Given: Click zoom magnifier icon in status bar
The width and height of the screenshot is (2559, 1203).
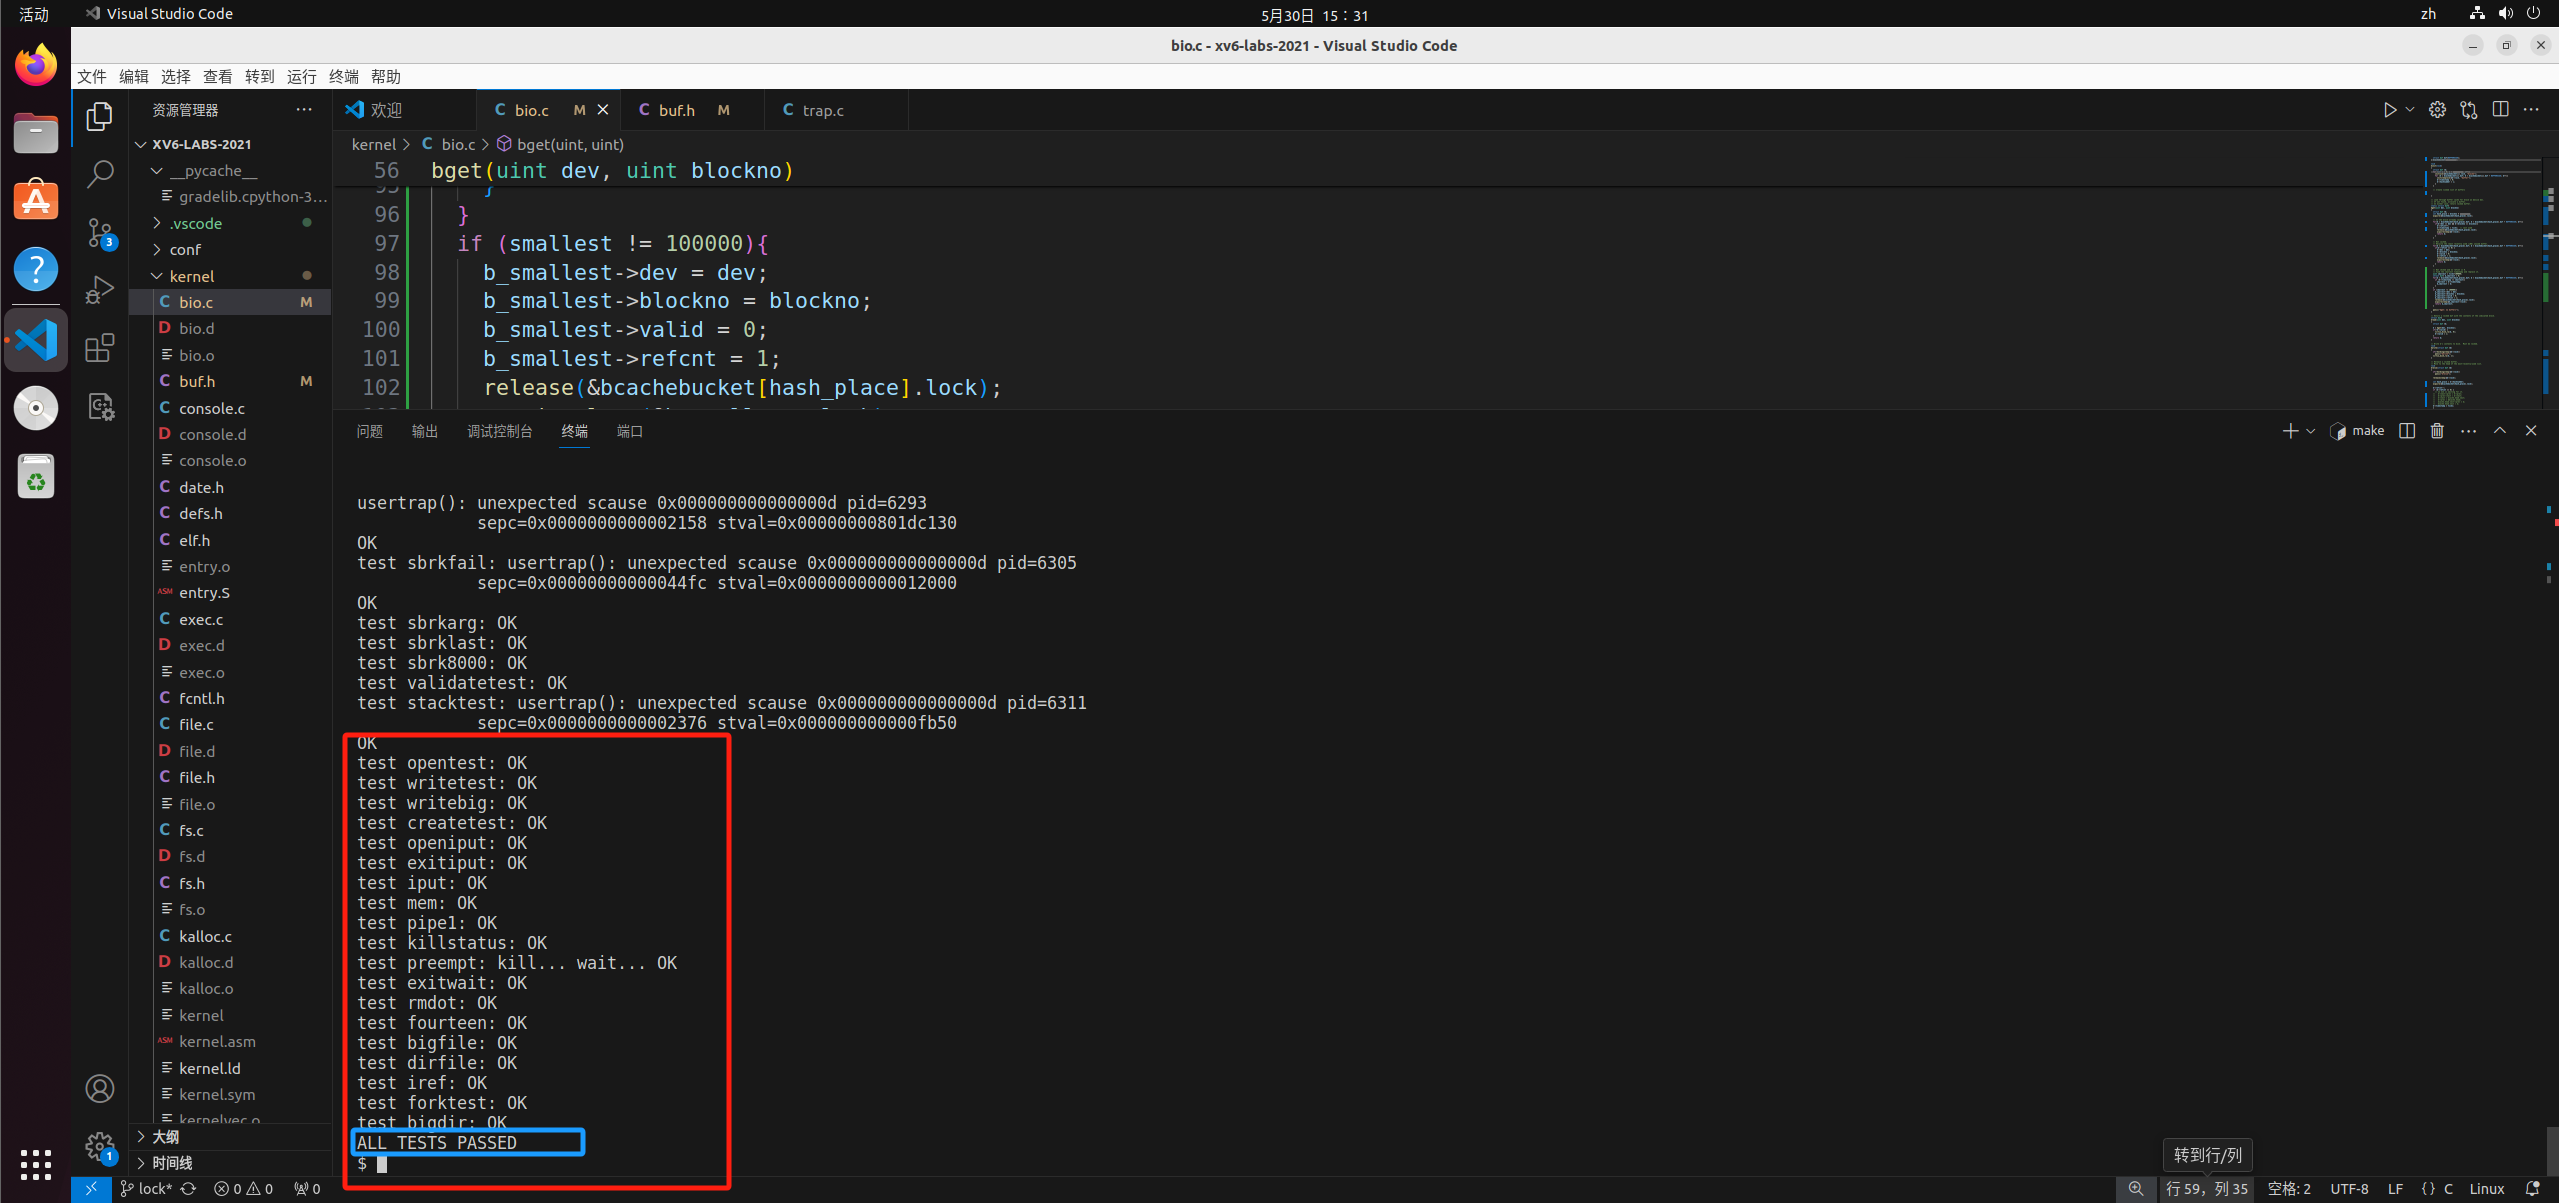Looking at the screenshot, I should point(2136,1189).
